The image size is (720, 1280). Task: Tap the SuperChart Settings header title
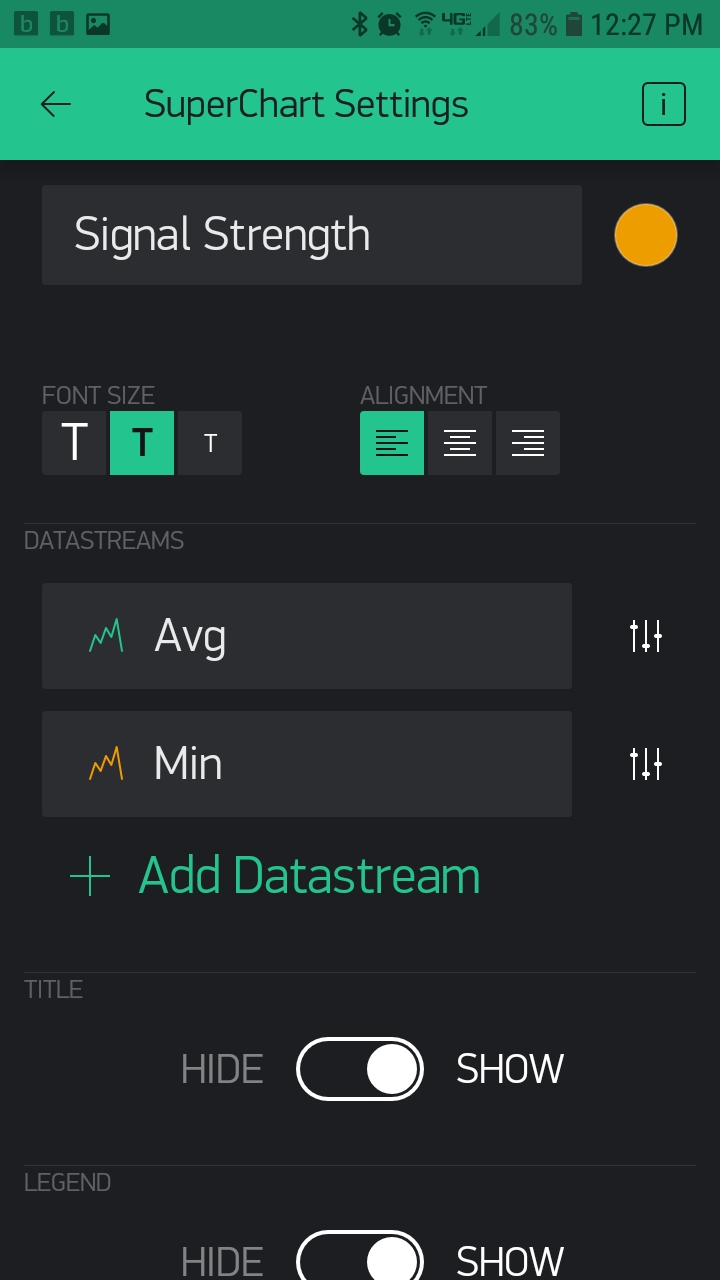(x=306, y=104)
